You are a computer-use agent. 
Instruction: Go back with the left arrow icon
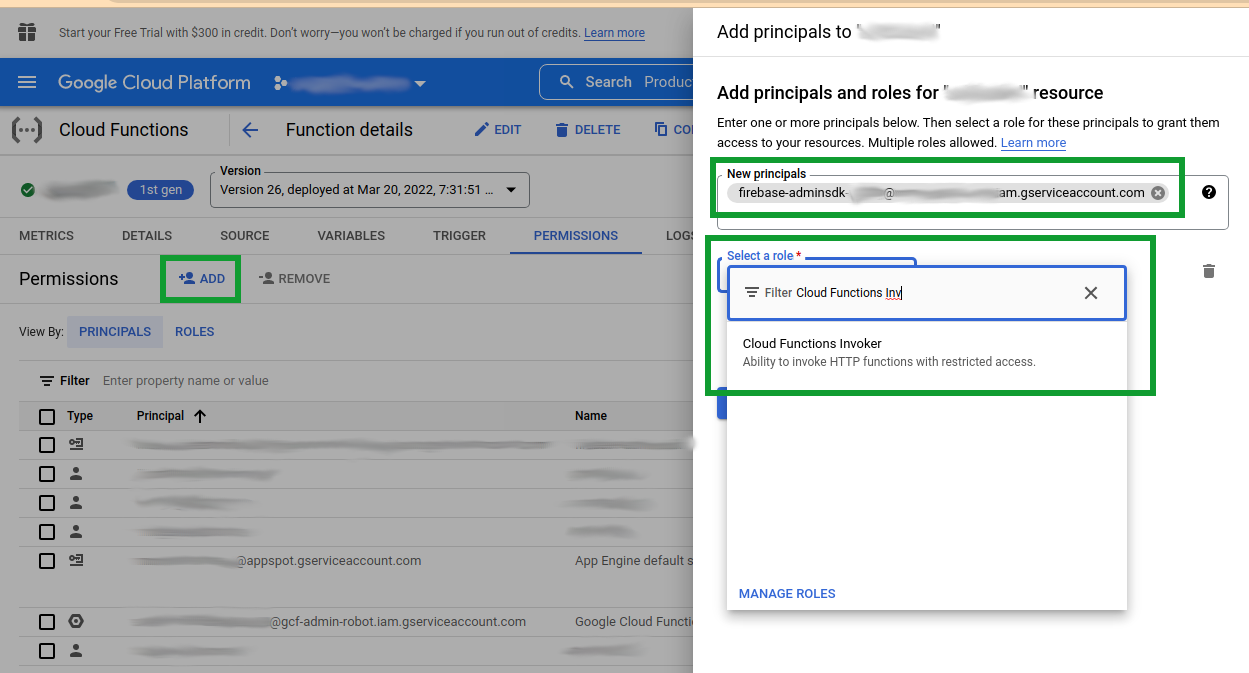click(x=250, y=130)
